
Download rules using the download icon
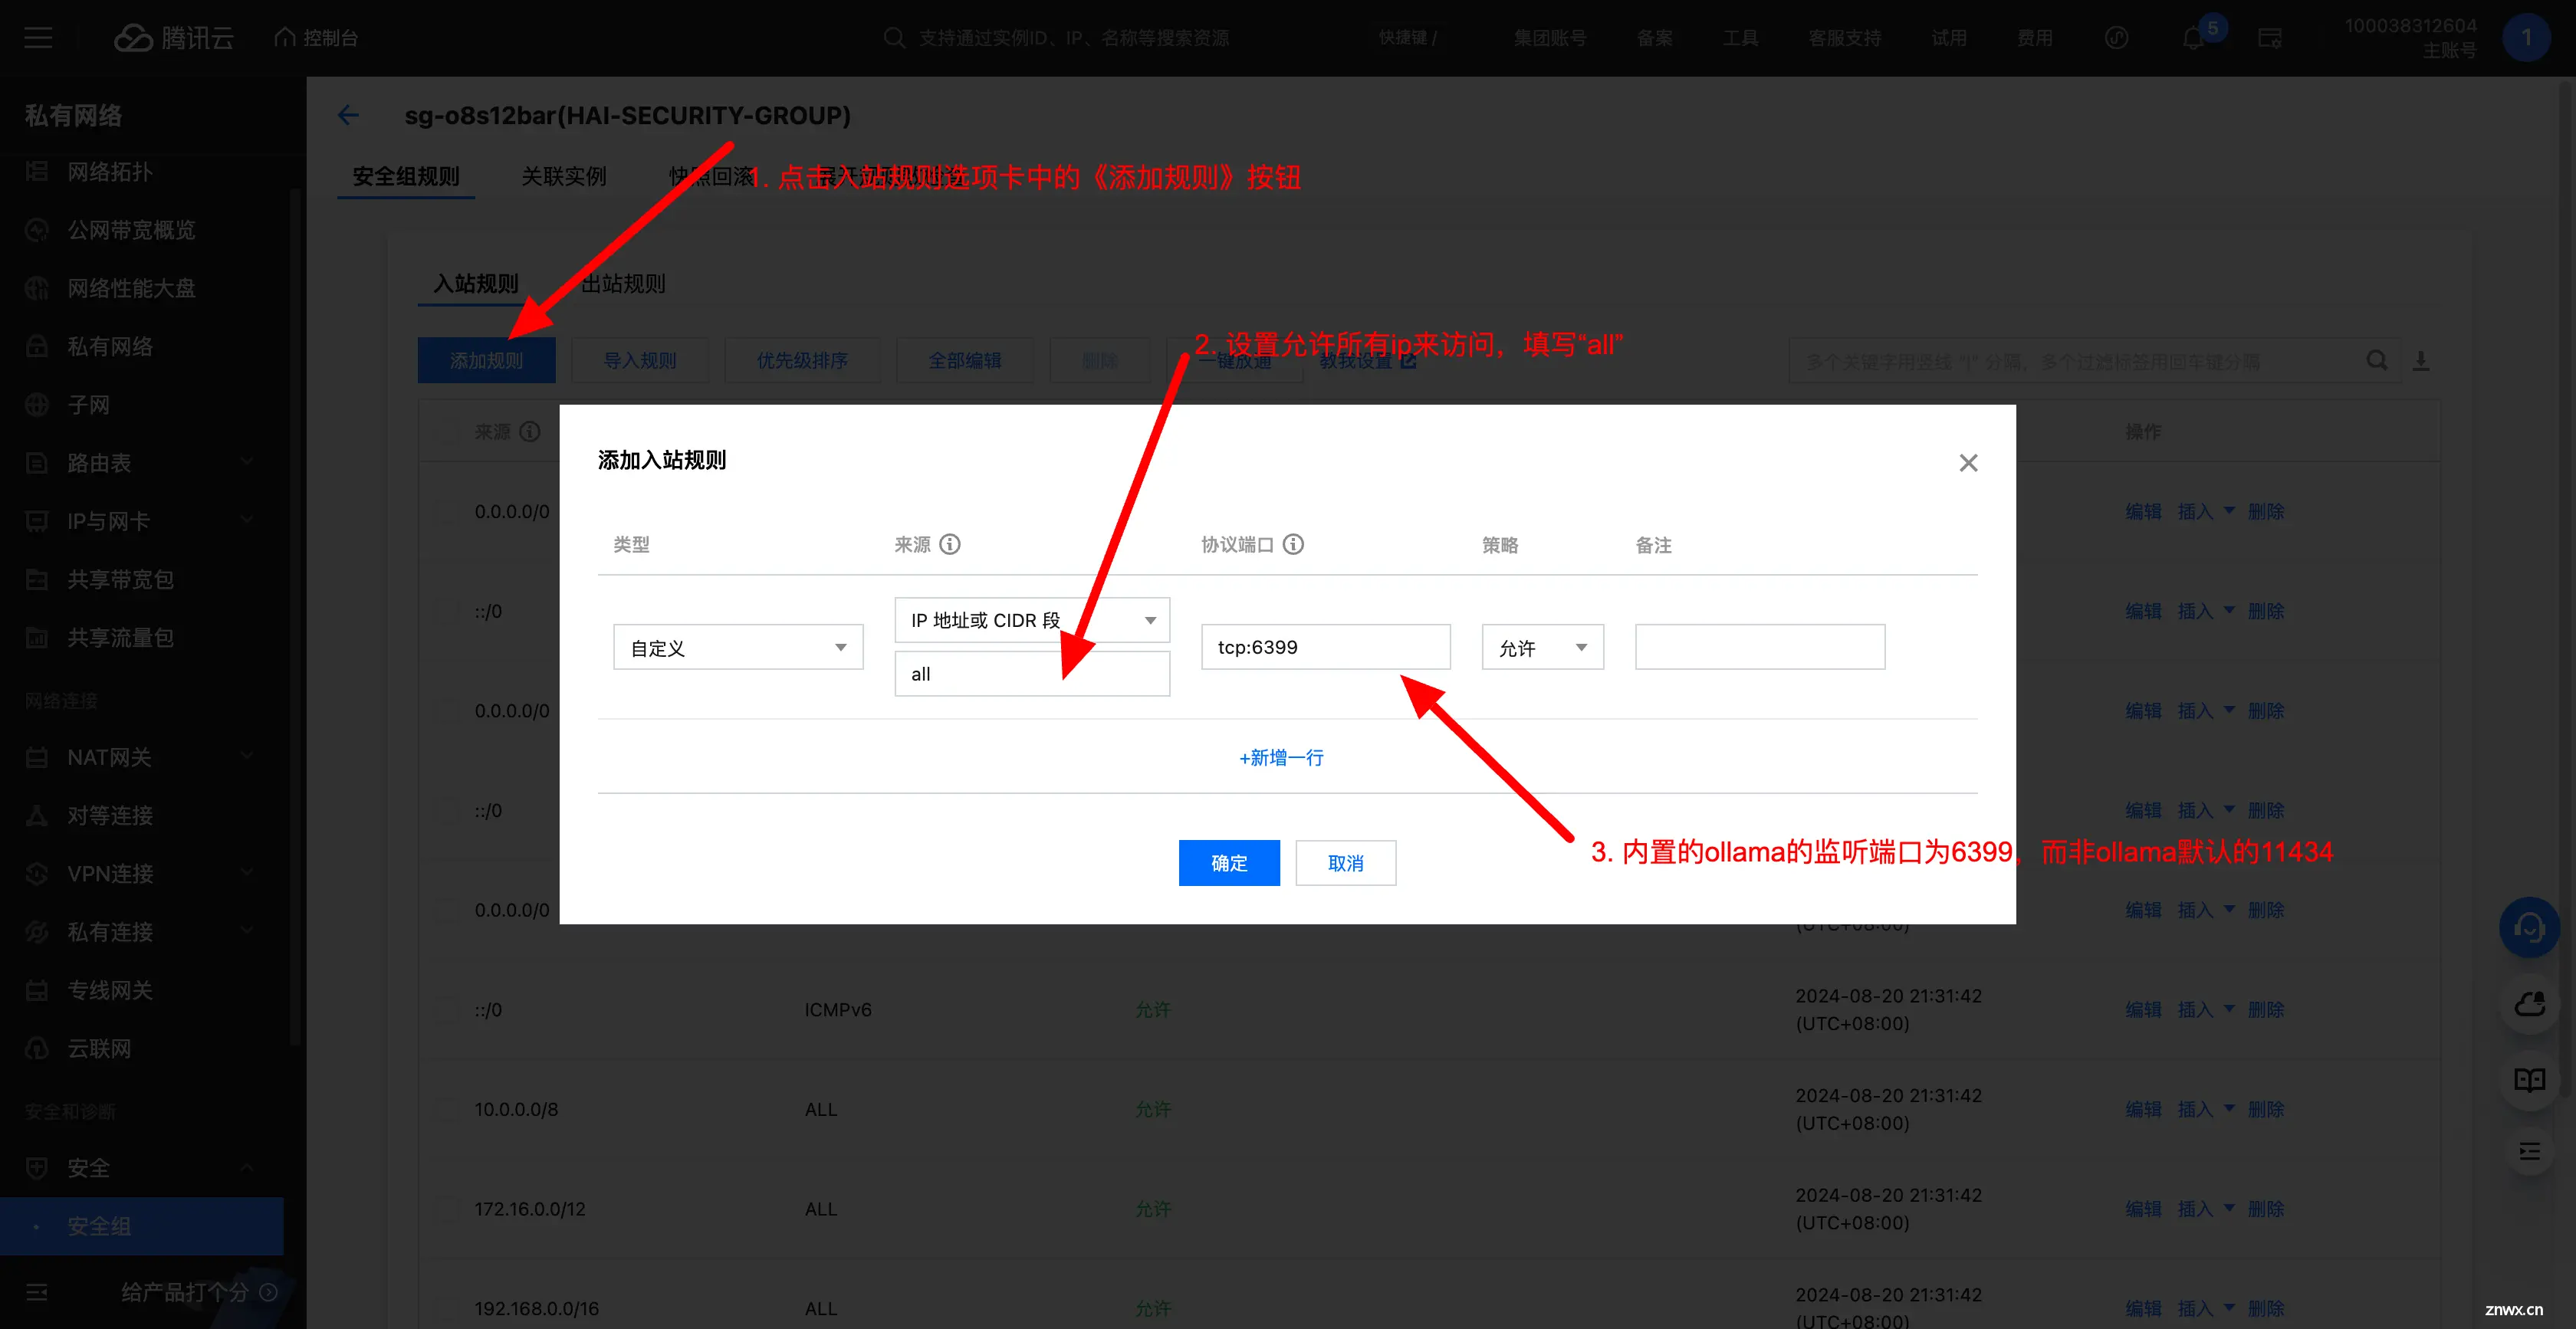coord(2421,360)
